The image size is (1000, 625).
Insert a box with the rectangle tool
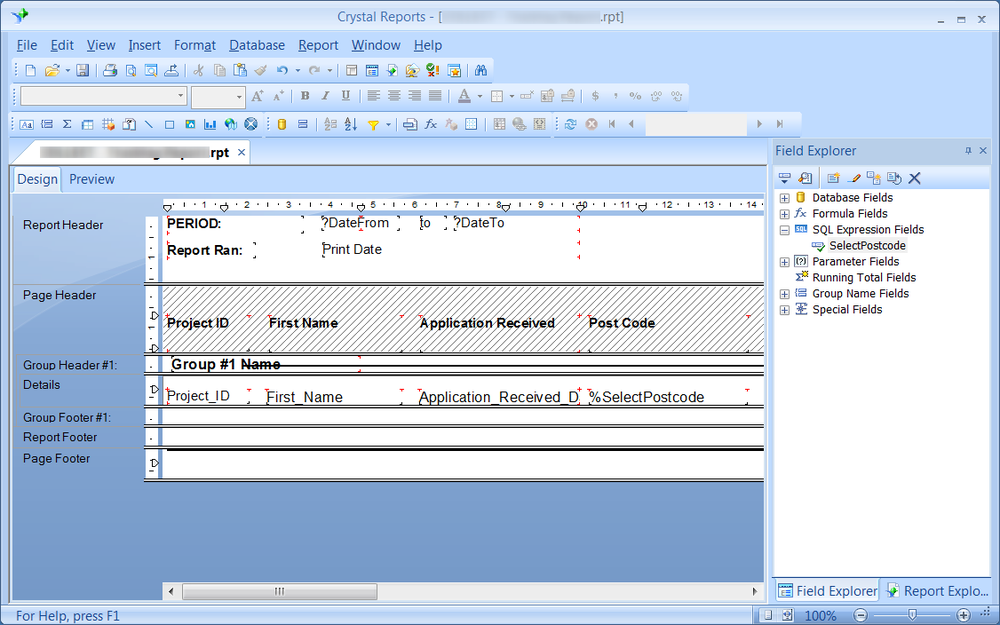(x=169, y=124)
